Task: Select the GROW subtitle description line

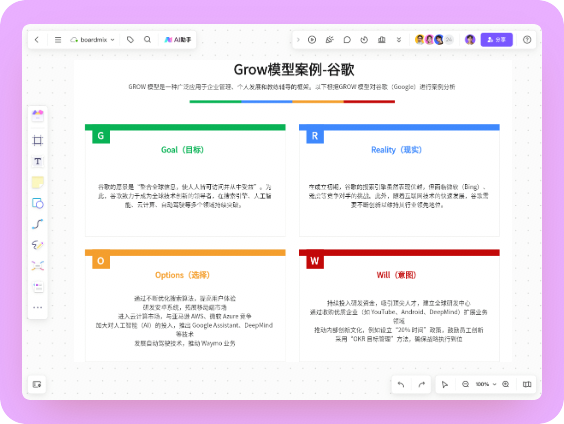Action: pos(292,87)
